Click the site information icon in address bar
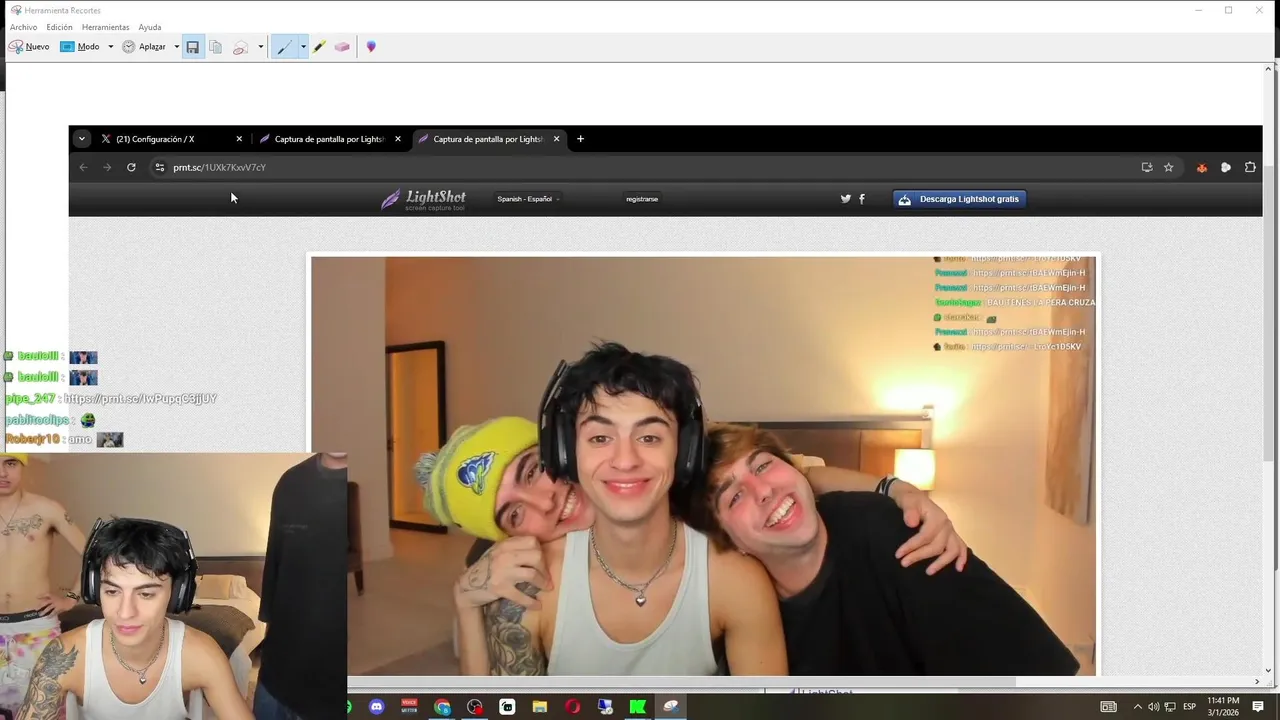 [159, 167]
